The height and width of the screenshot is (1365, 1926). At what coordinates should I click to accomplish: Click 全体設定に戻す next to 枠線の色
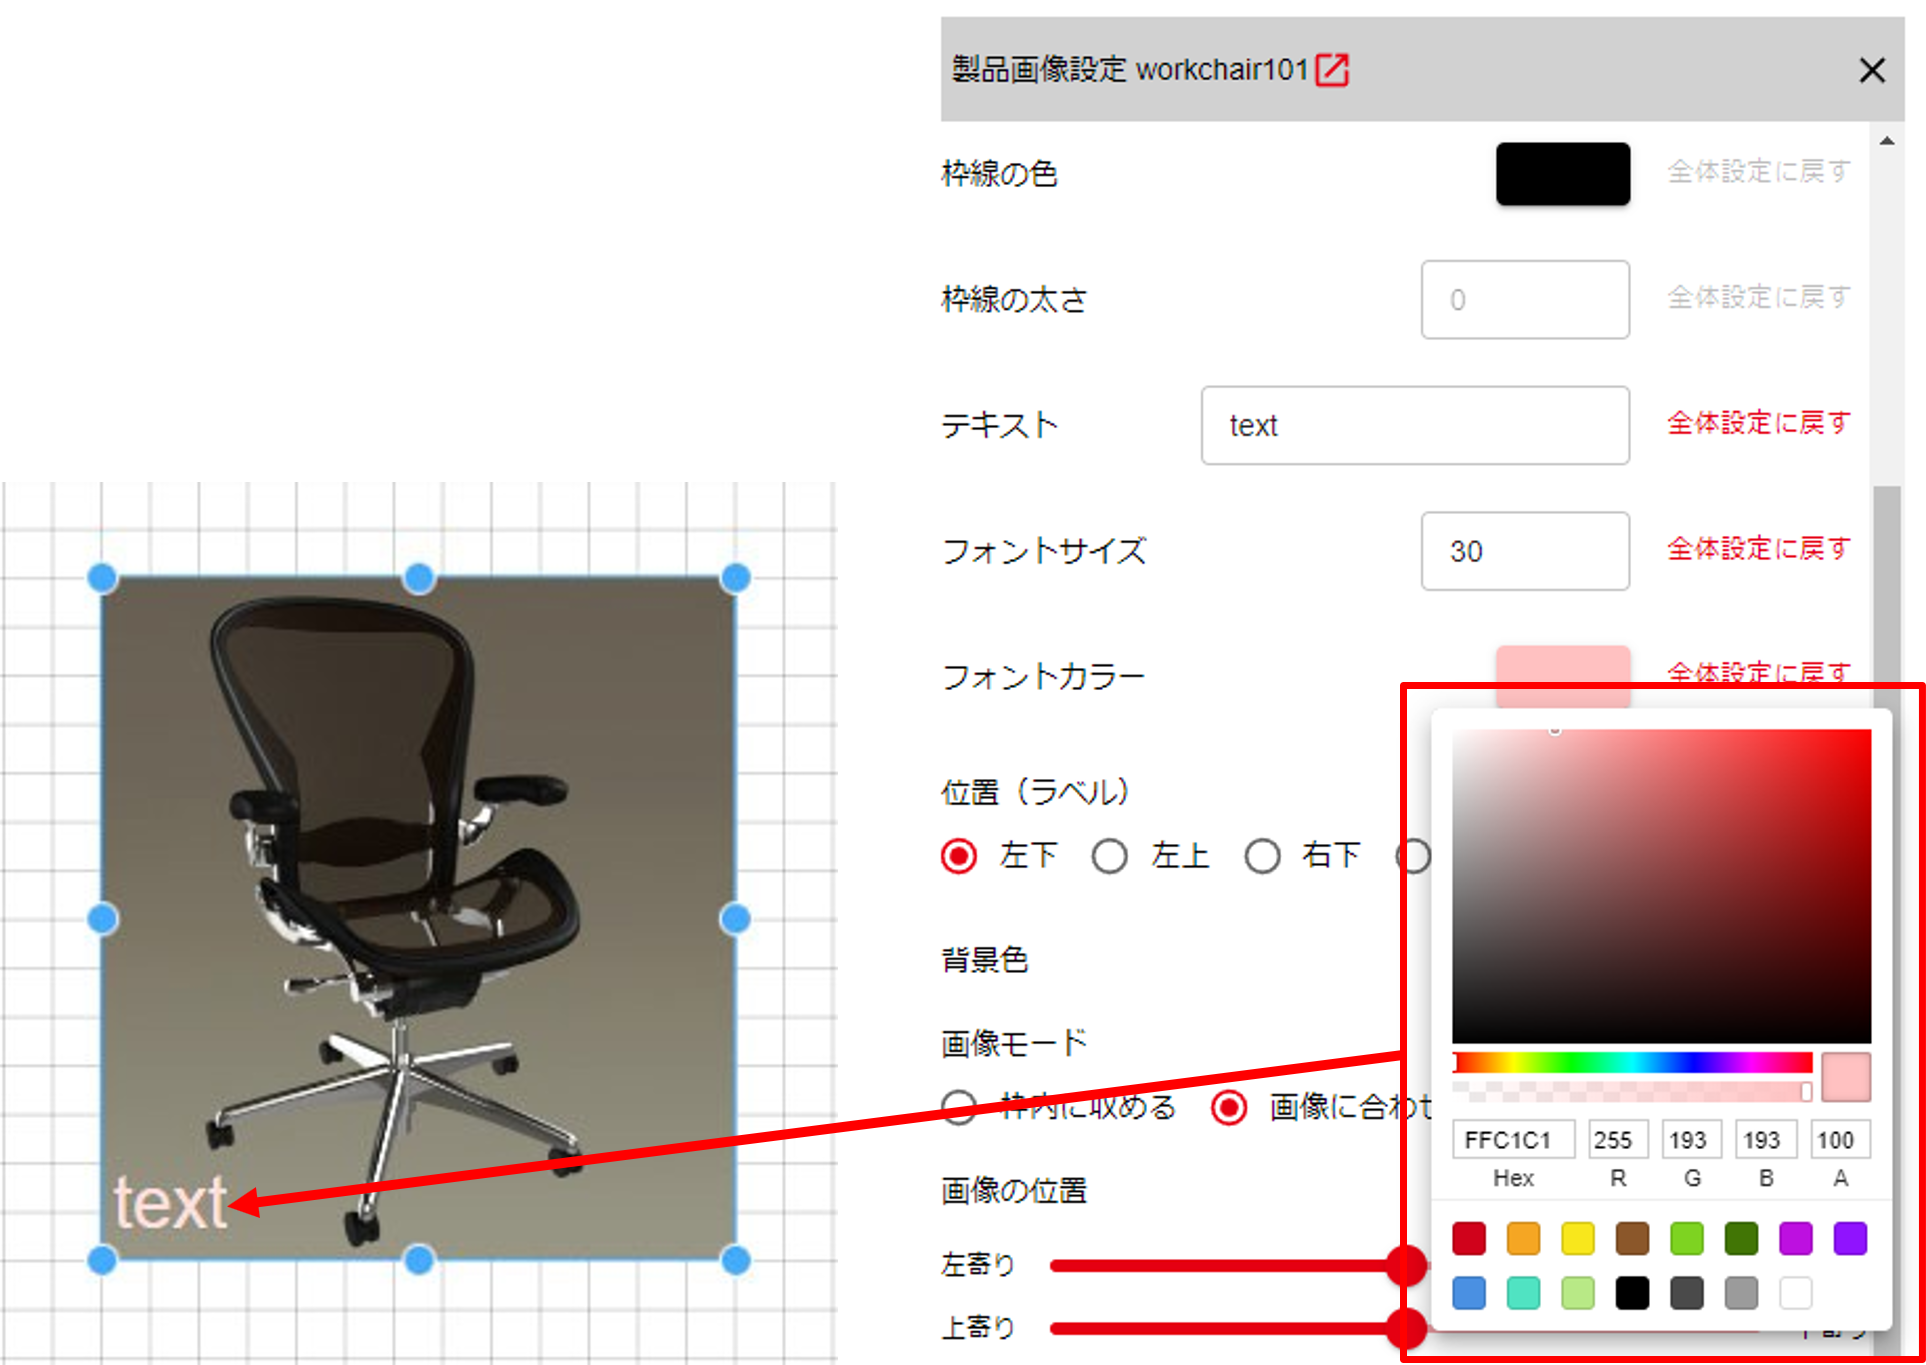click(1759, 172)
